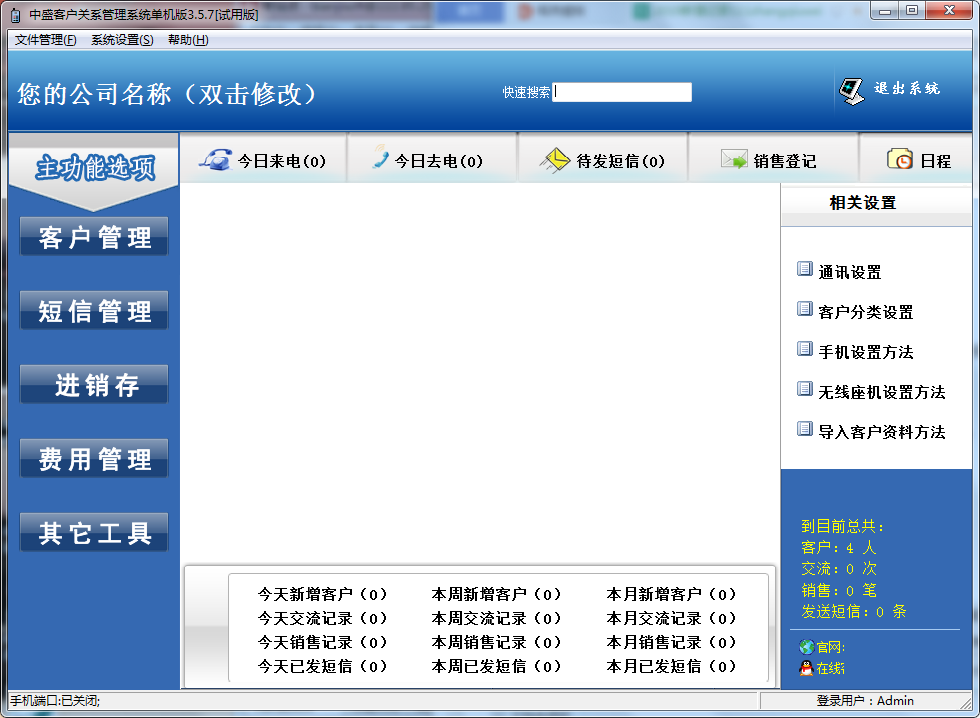Maximize the application window
The width and height of the screenshot is (980, 718).
912,11
